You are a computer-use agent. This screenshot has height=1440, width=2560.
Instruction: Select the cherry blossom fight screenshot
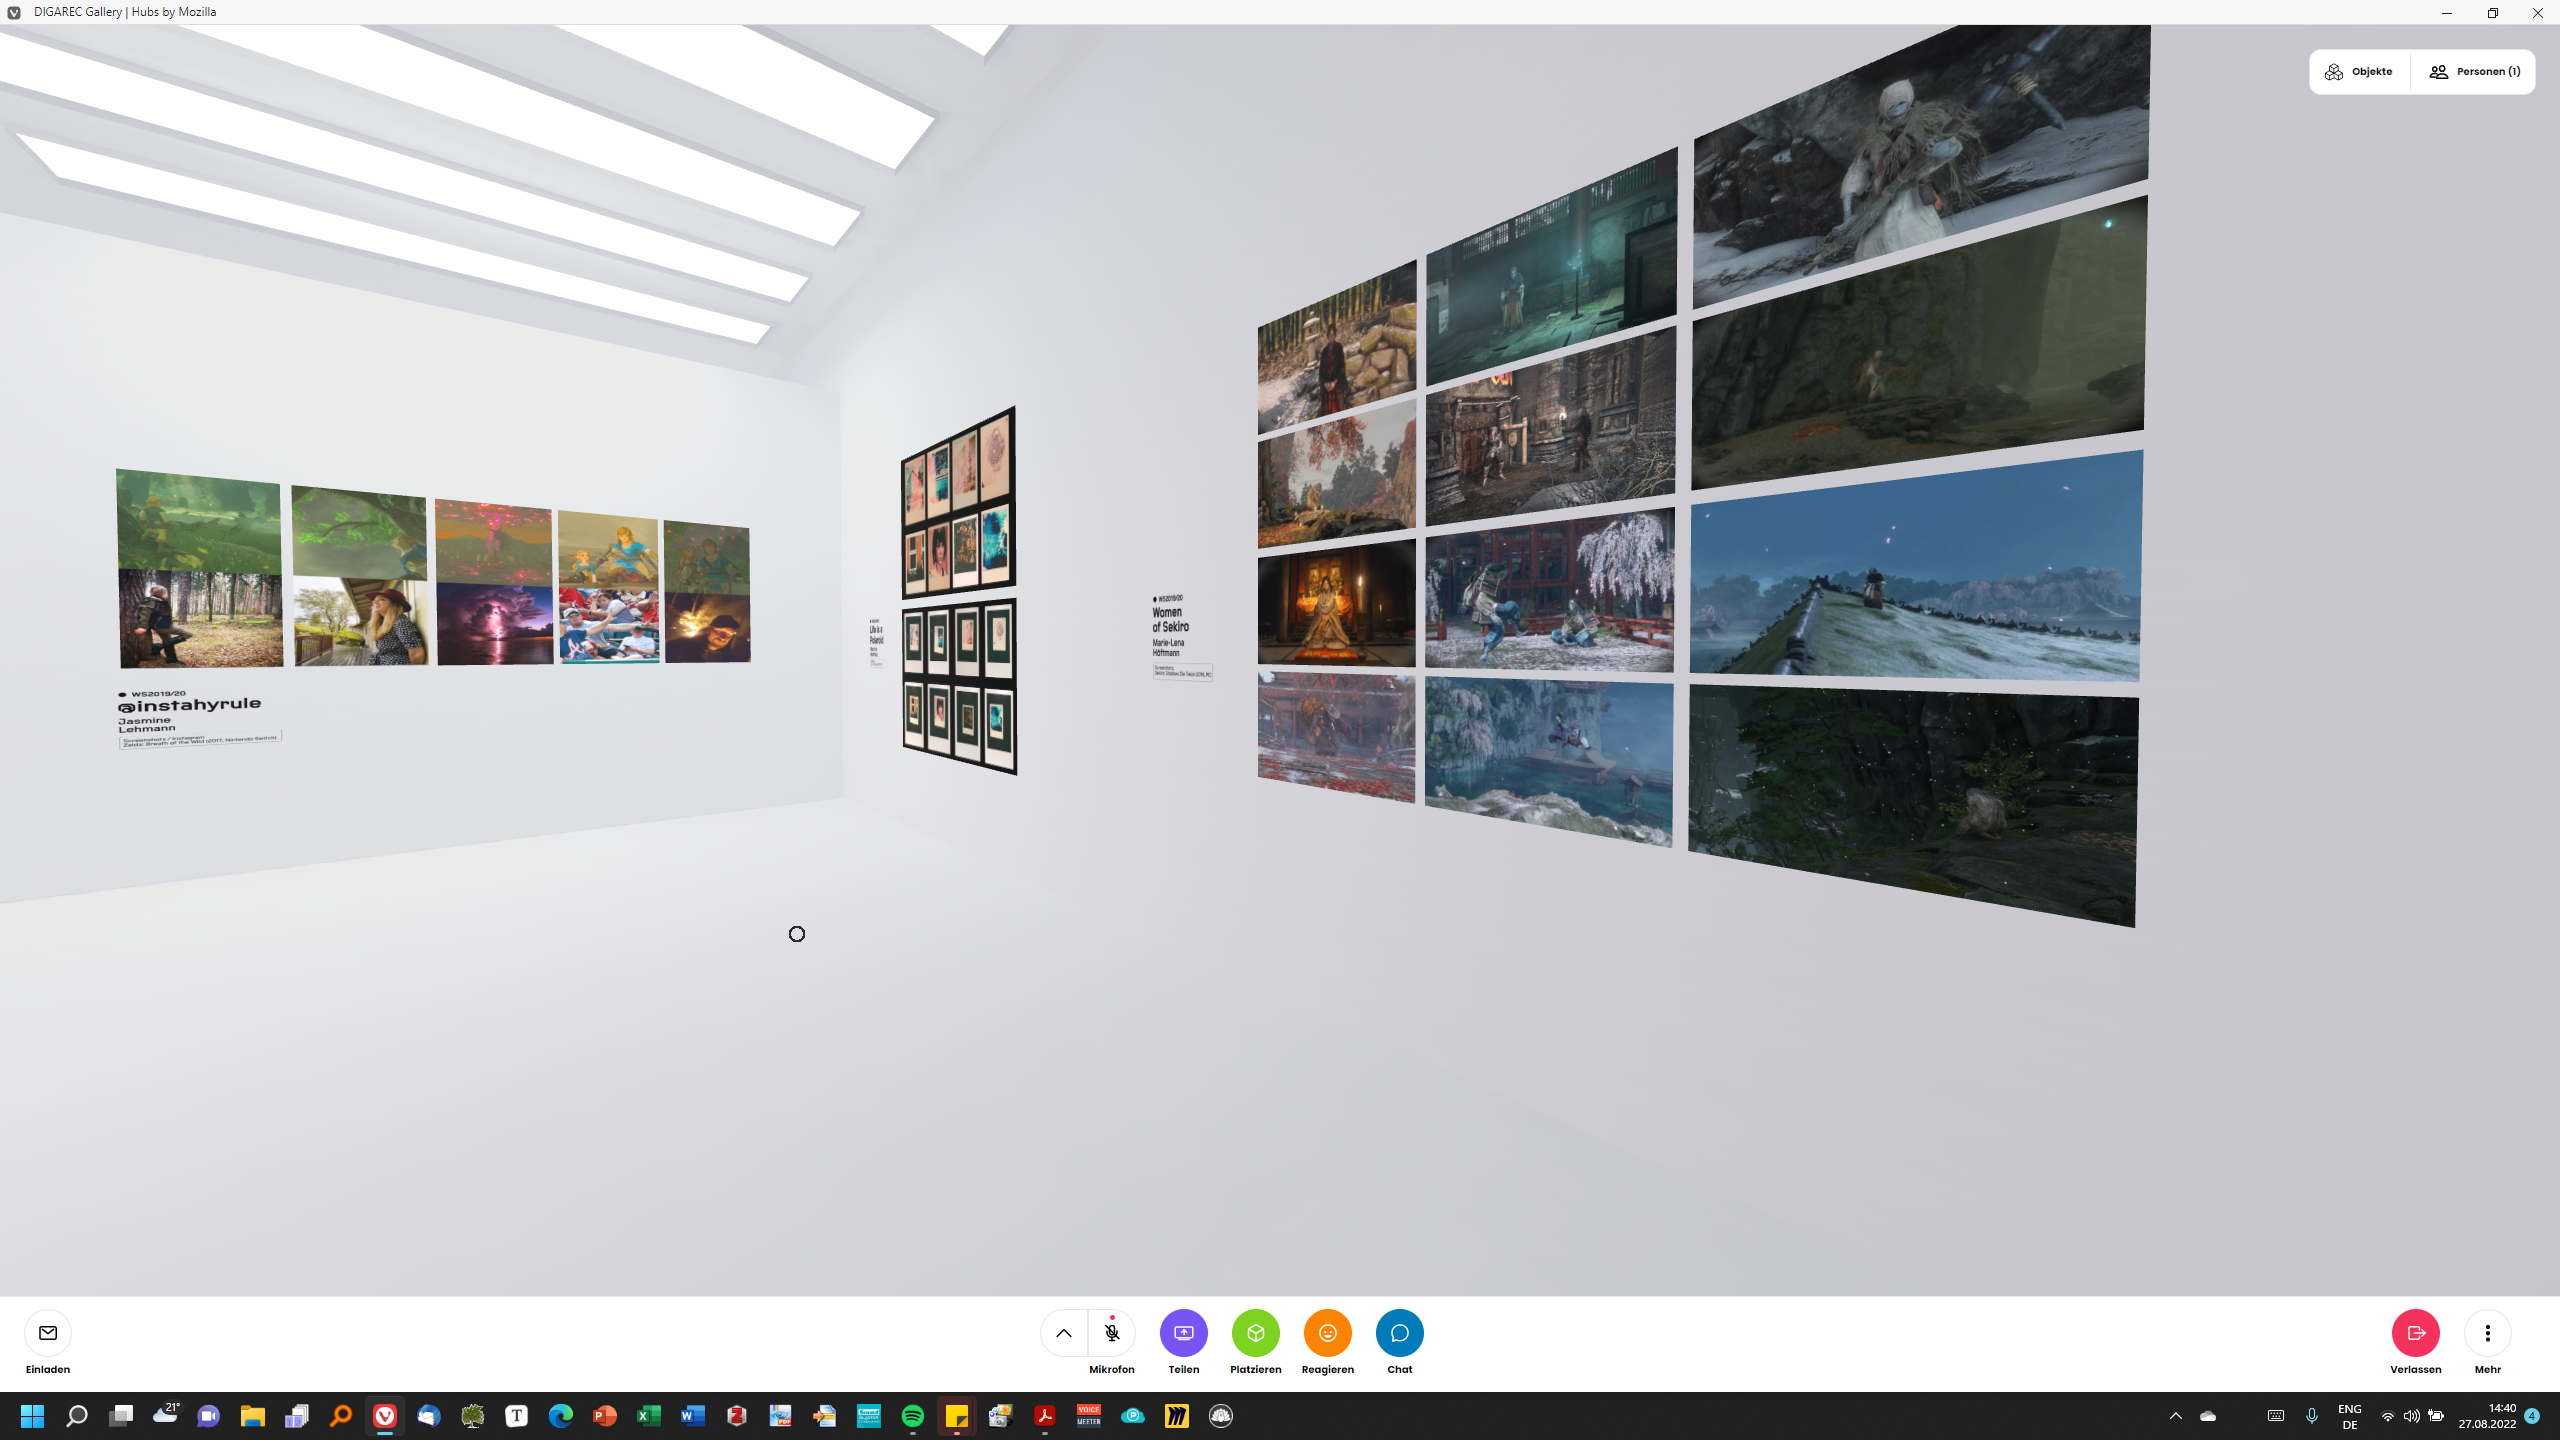coord(1550,590)
